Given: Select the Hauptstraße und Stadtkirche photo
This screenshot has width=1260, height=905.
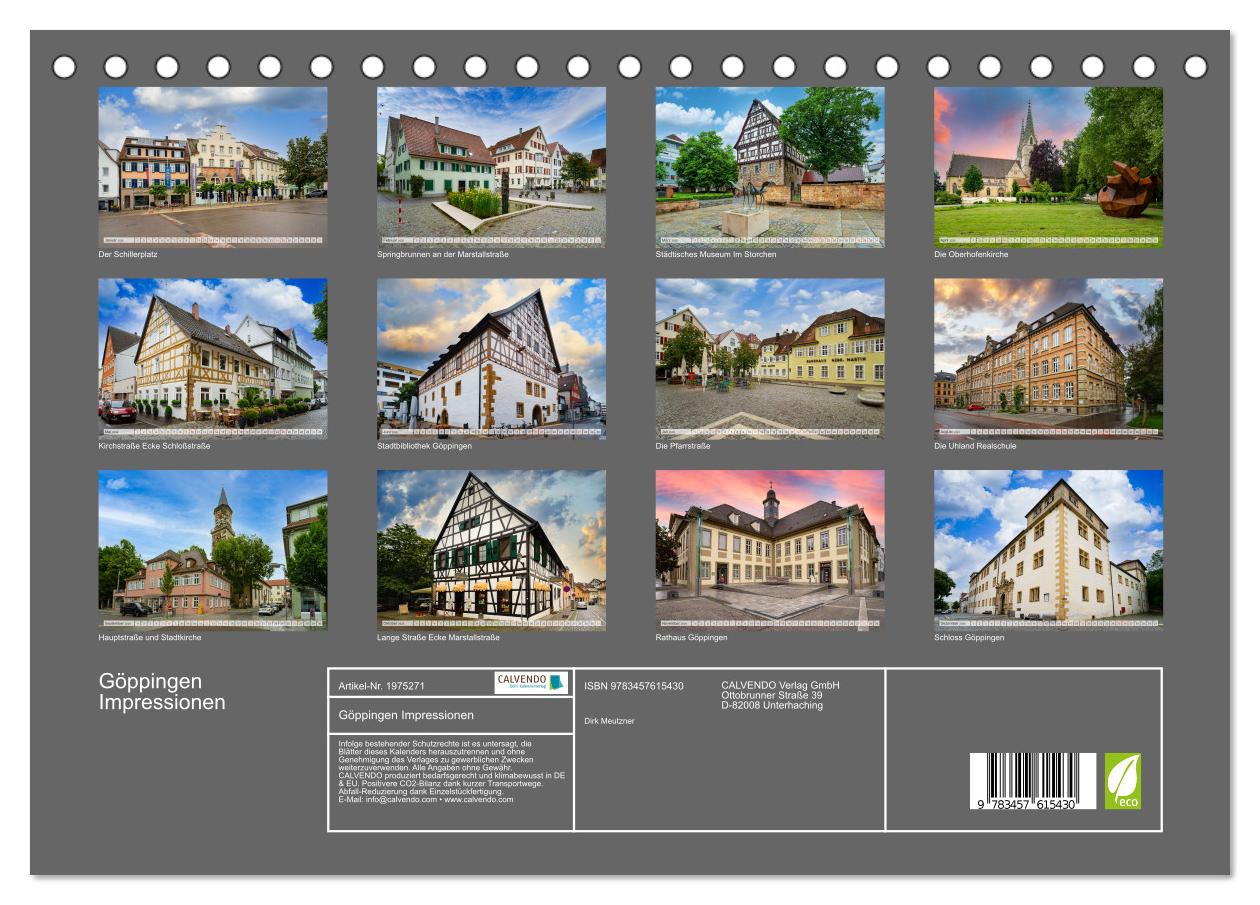Looking at the screenshot, I should 212,550.
